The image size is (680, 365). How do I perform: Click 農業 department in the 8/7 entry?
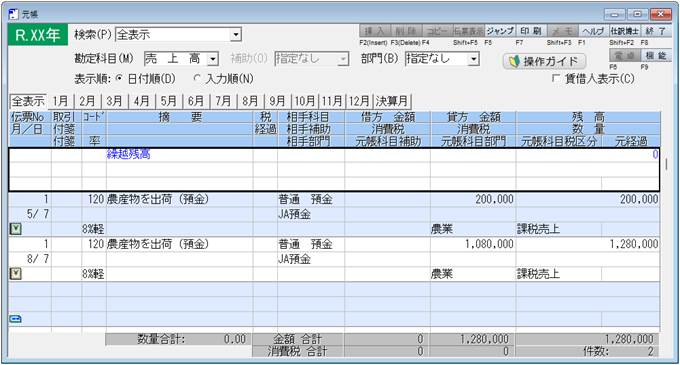[441, 274]
